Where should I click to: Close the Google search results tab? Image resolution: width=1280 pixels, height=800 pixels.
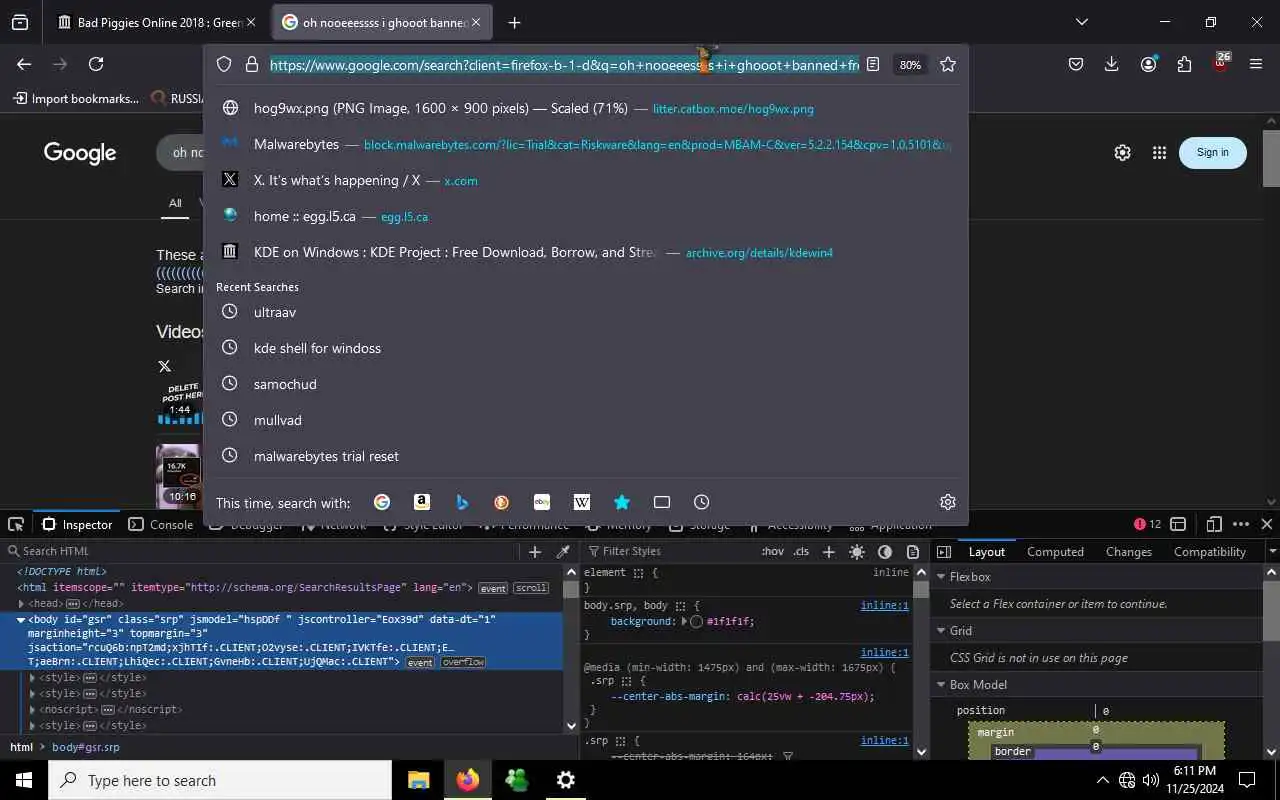click(476, 22)
